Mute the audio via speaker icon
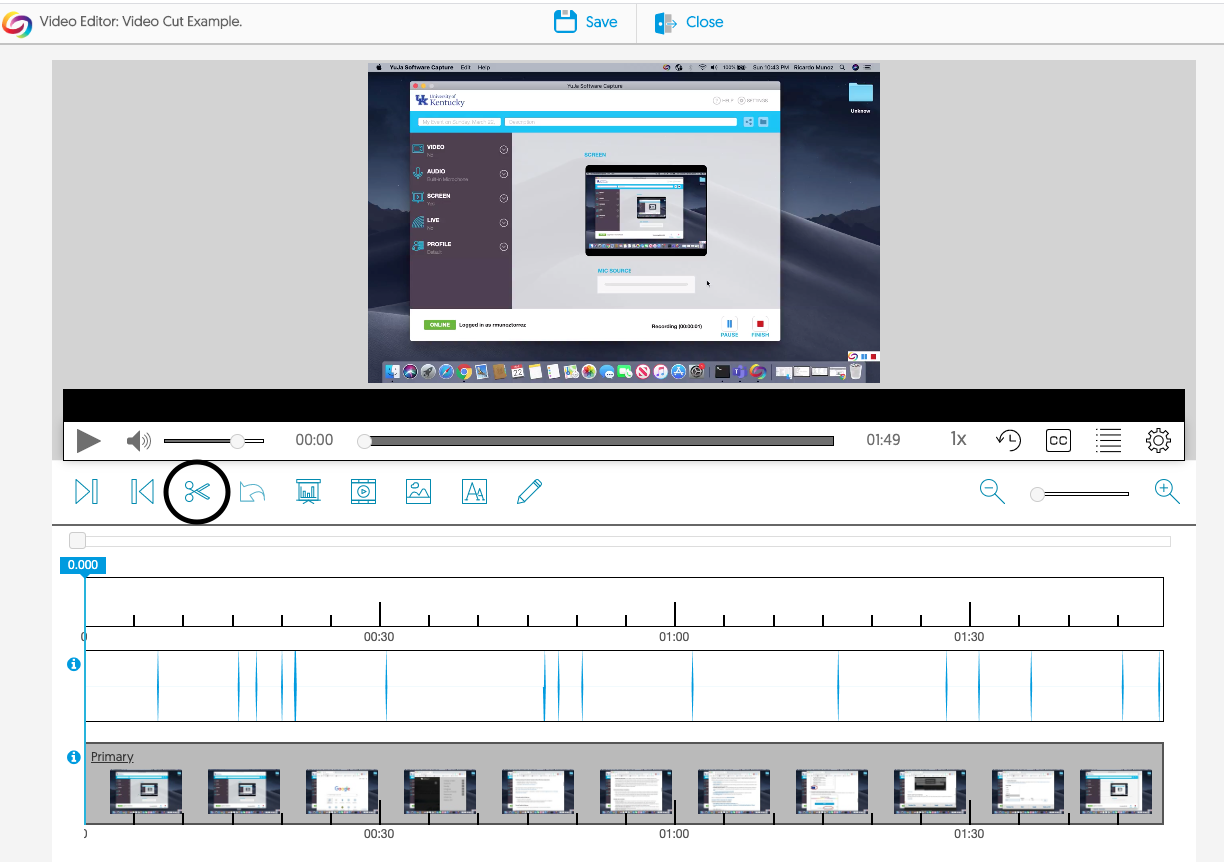Screen dimensions: 1224x862 (x=138, y=440)
